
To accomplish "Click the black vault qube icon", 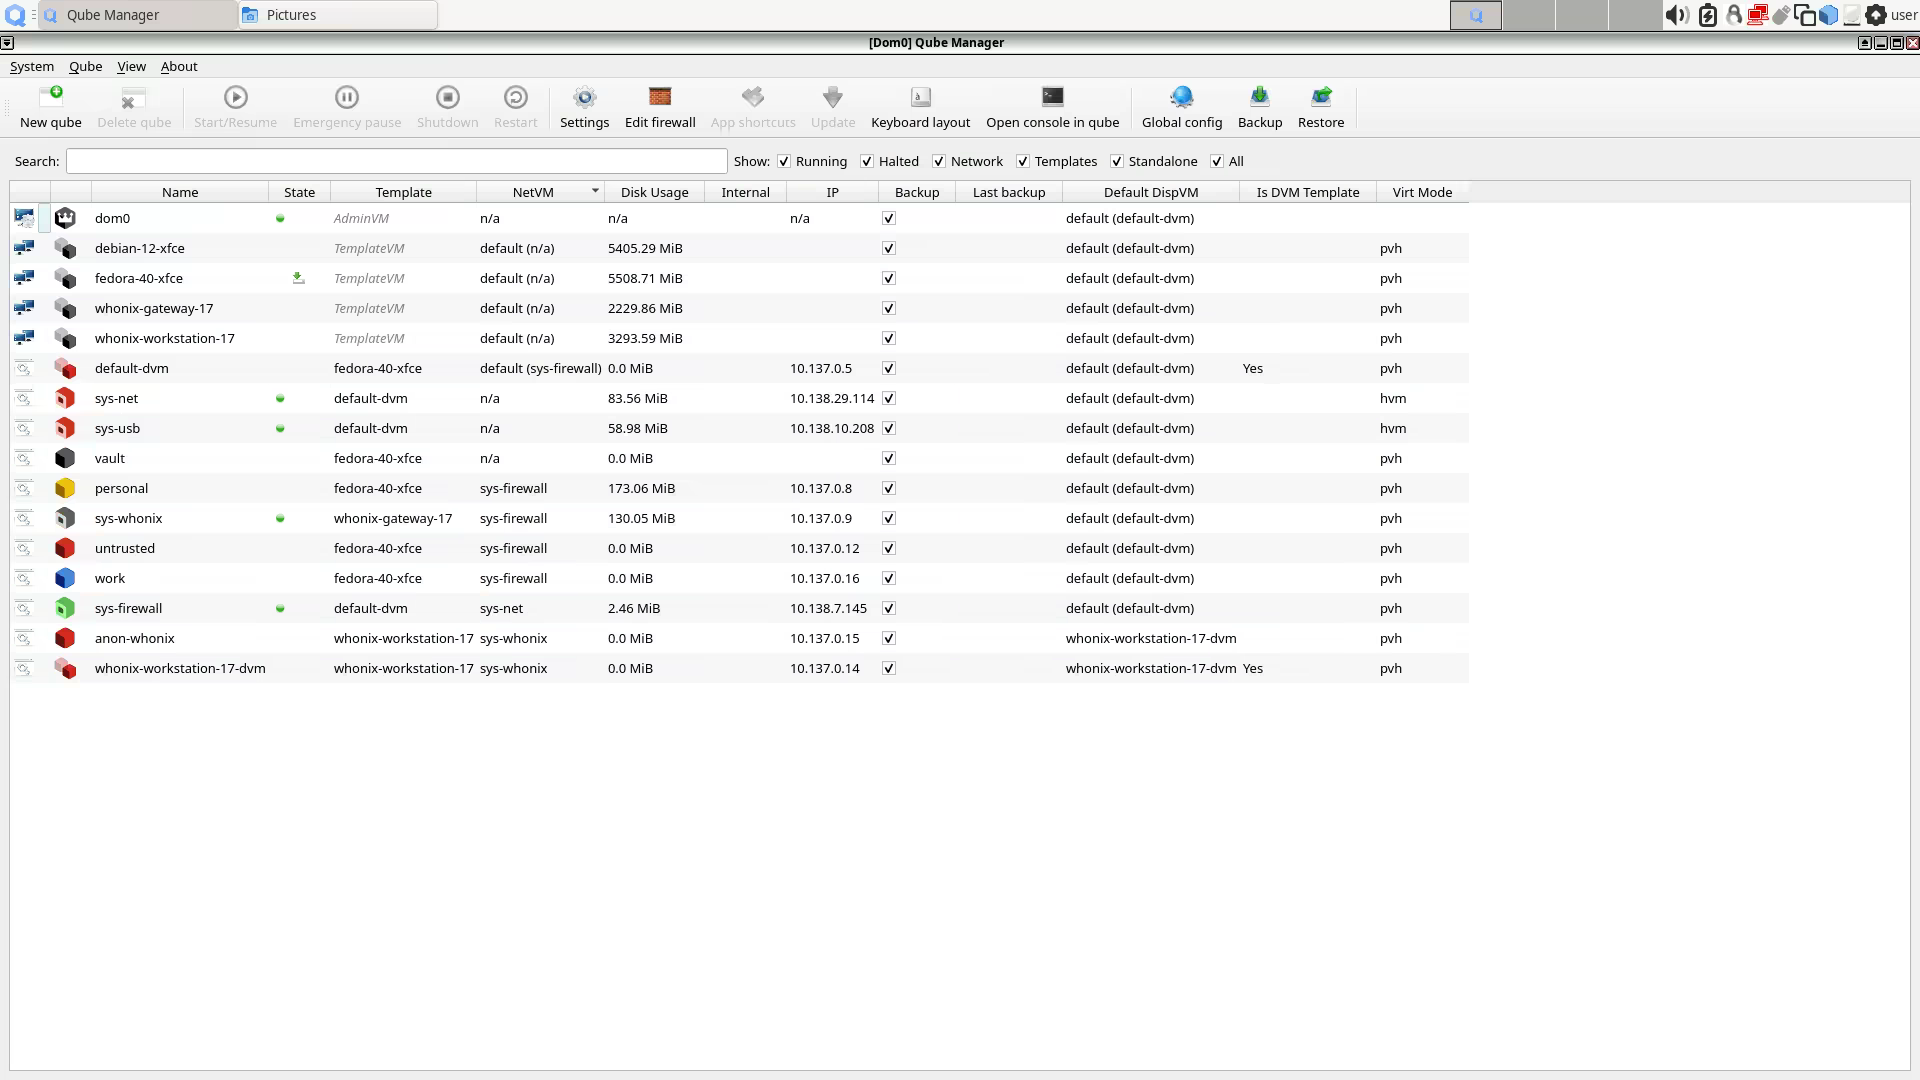I will tap(65, 458).
